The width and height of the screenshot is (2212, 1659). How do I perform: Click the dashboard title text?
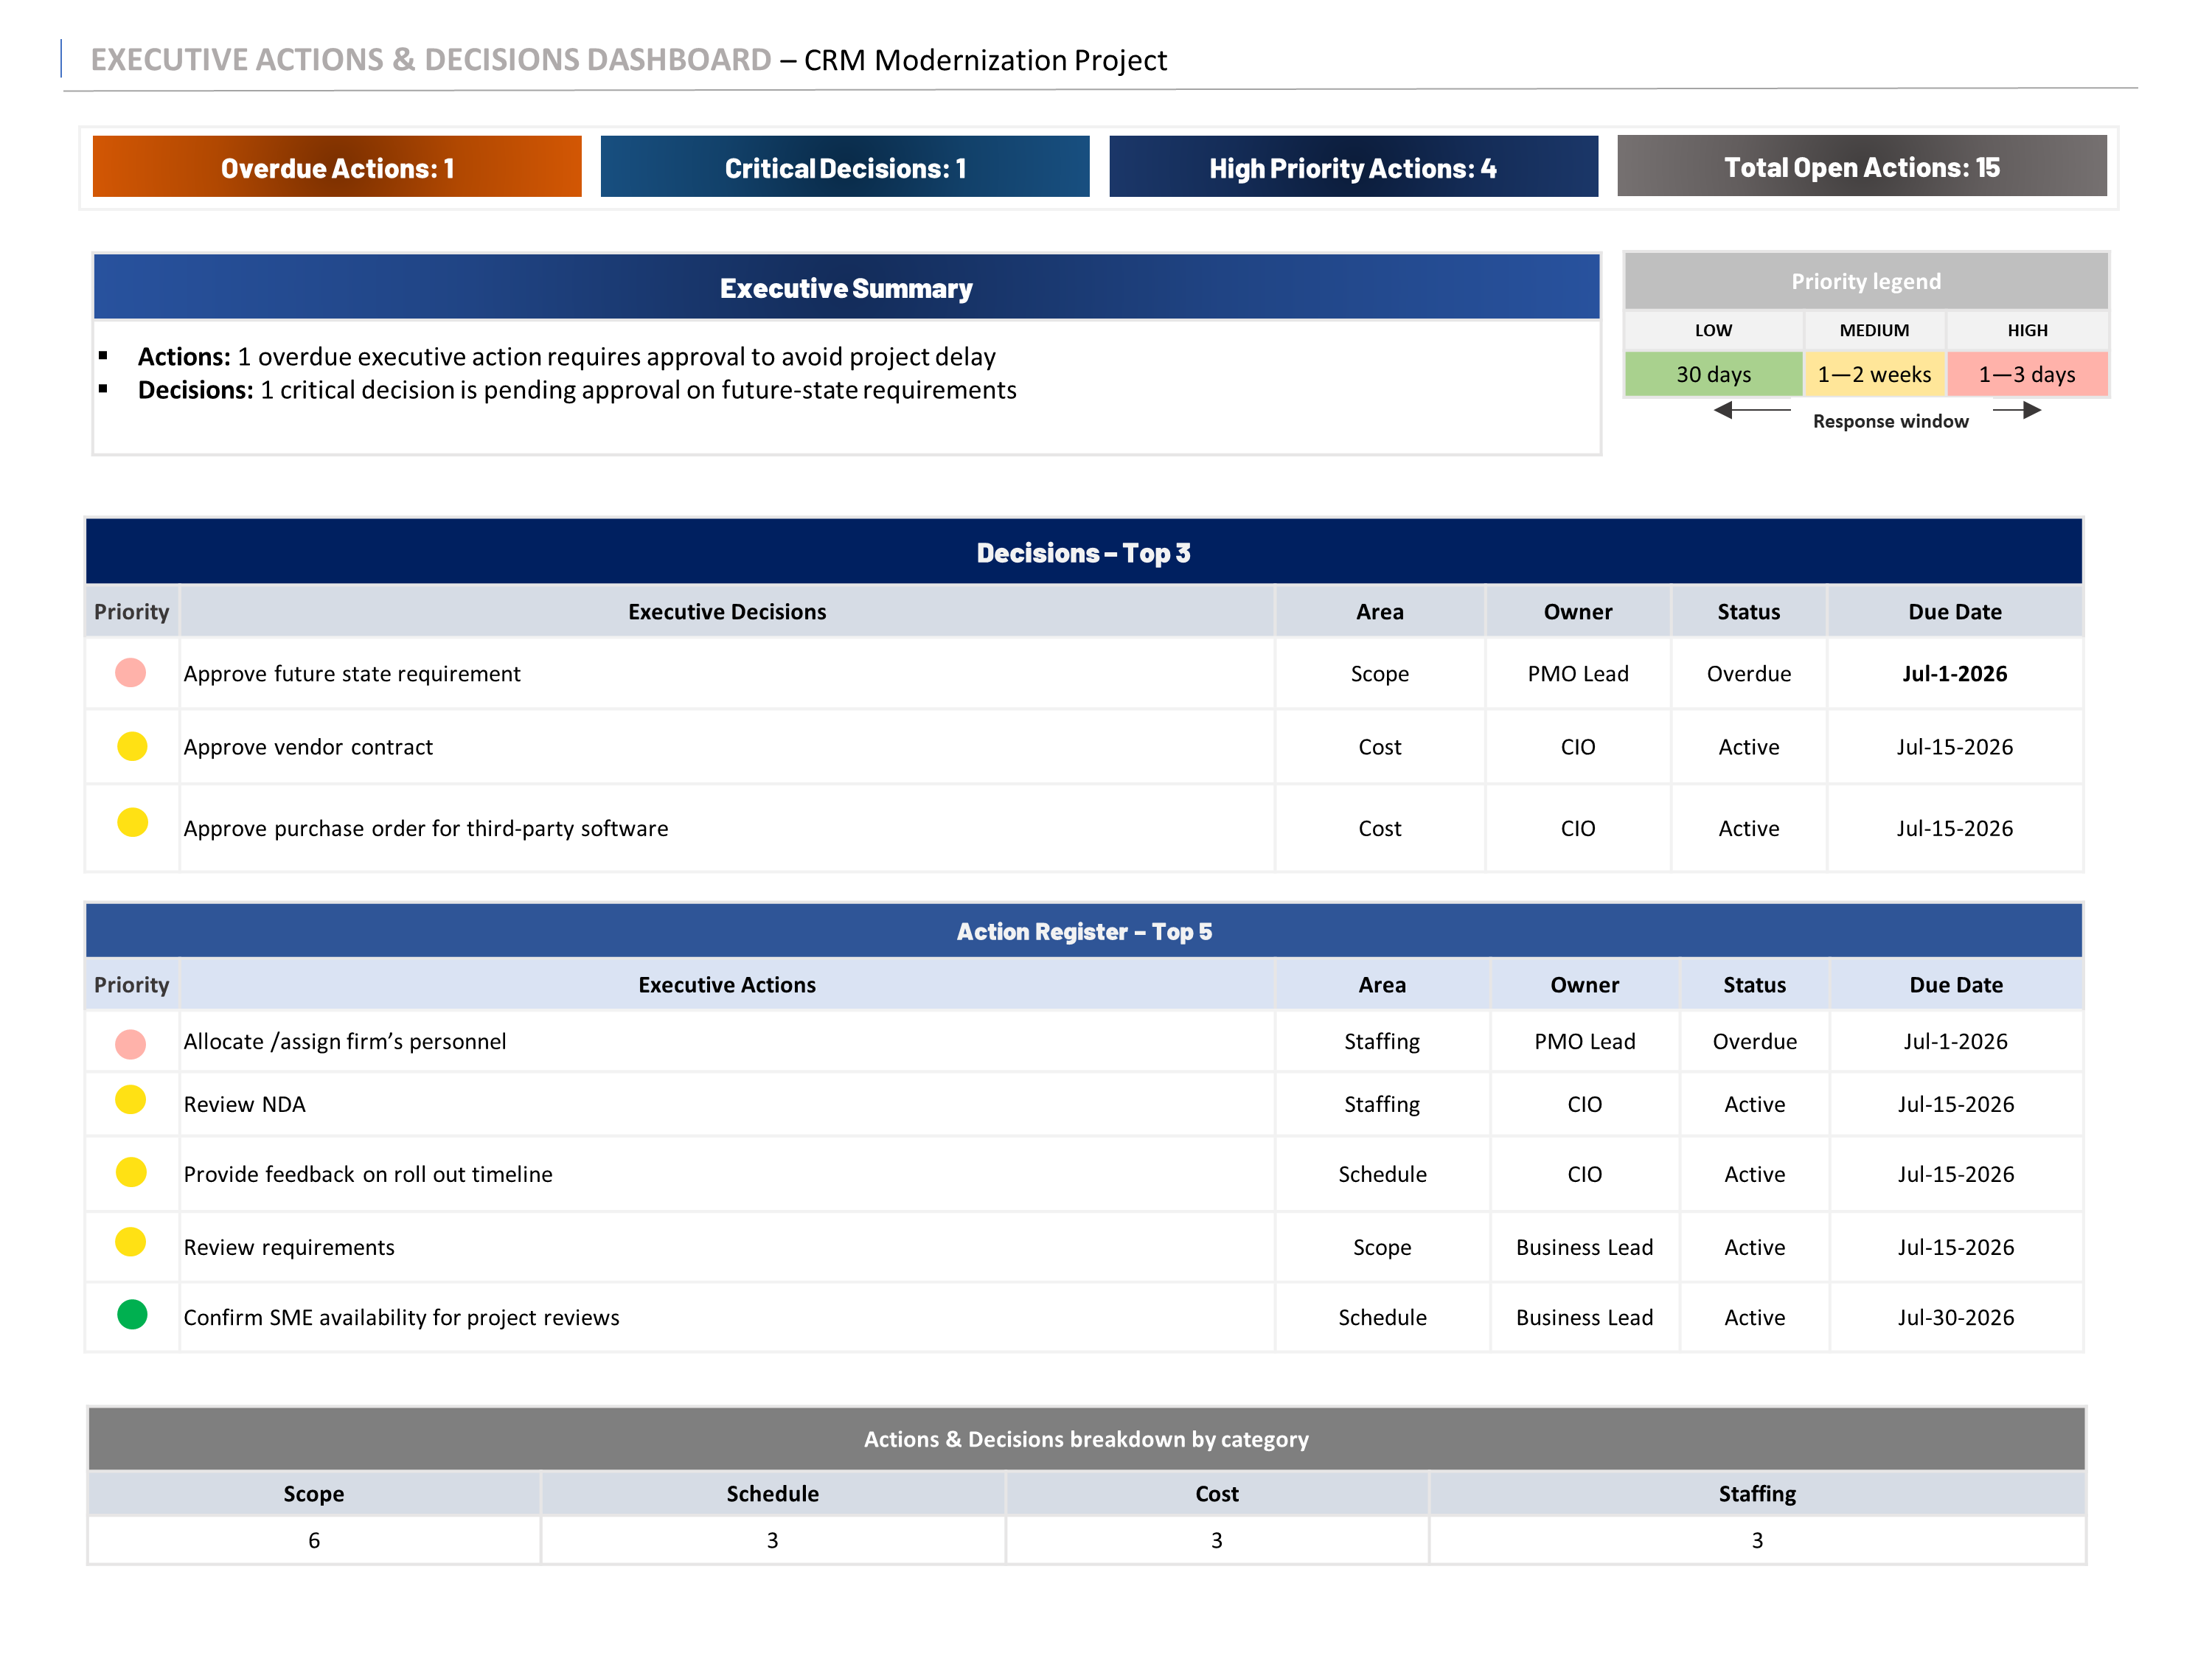(629, 60)
